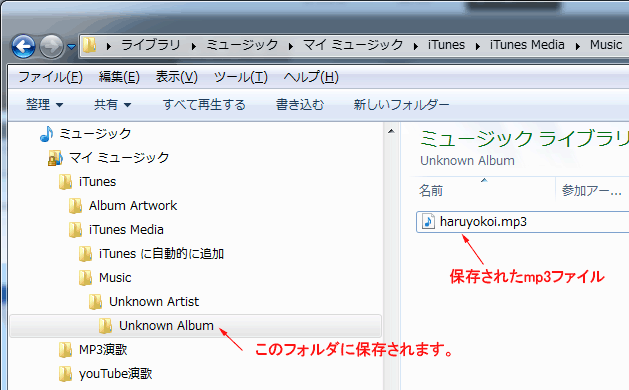The width and height of the screenshot is (629, 390).
Task: Open the ツール(T) menu
Action: [241, 77]
